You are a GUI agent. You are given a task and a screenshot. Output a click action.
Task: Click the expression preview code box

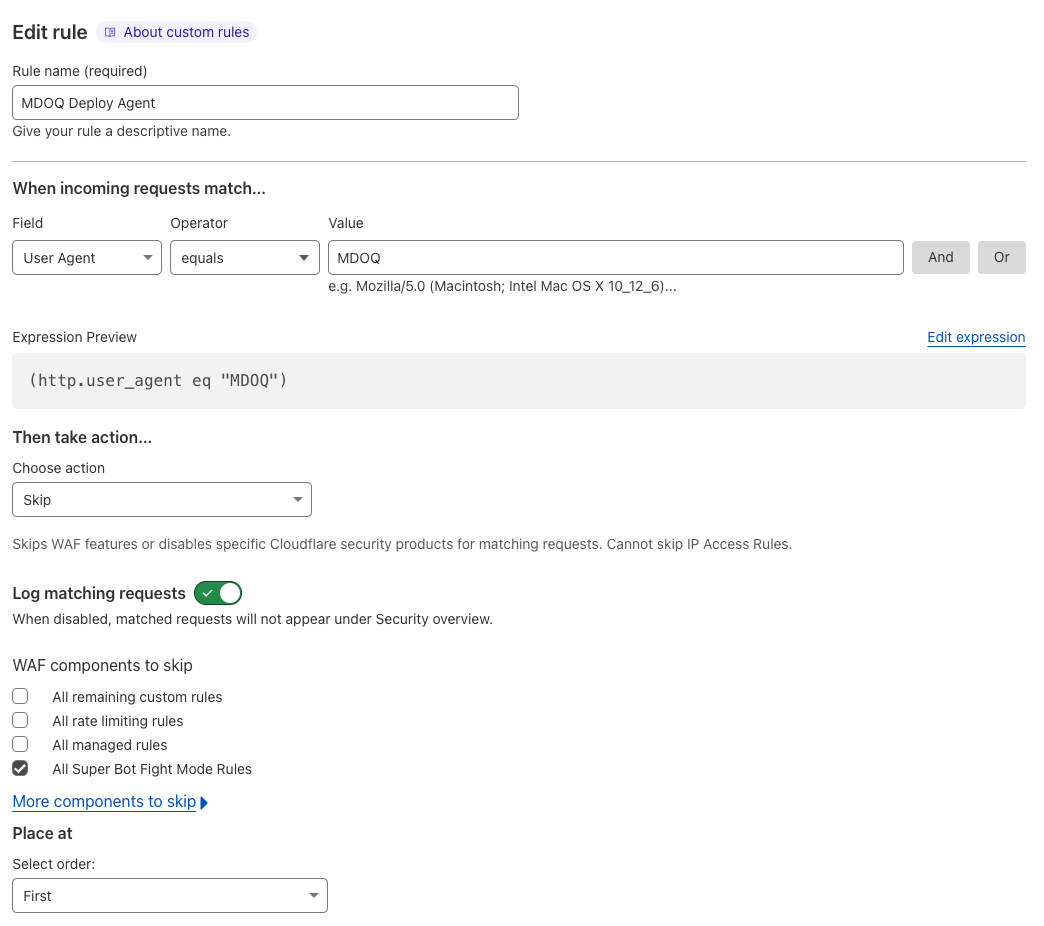coord(519,381)
